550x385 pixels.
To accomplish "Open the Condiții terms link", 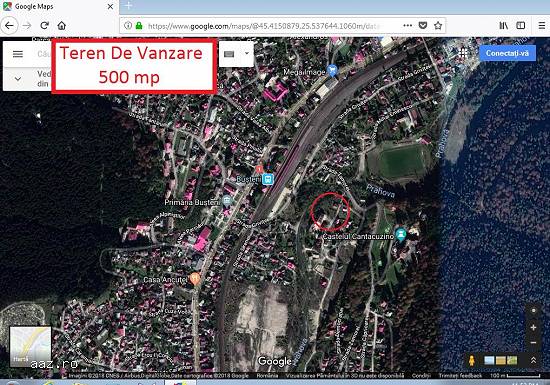I will click(x=421, y=376).
